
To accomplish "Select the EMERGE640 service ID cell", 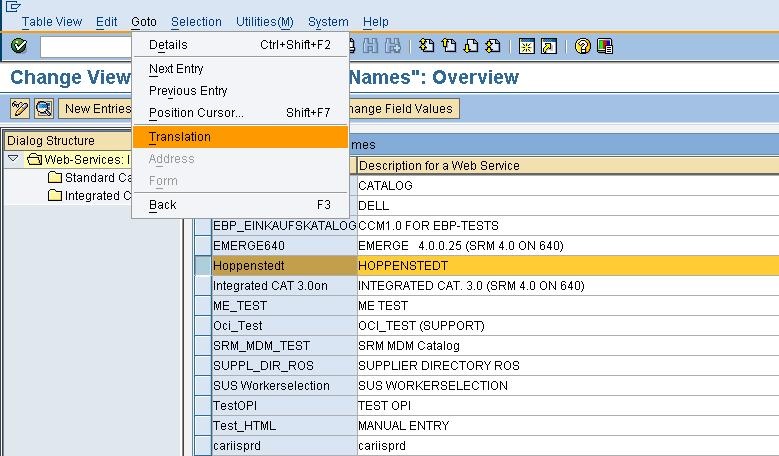I will 284,245.
